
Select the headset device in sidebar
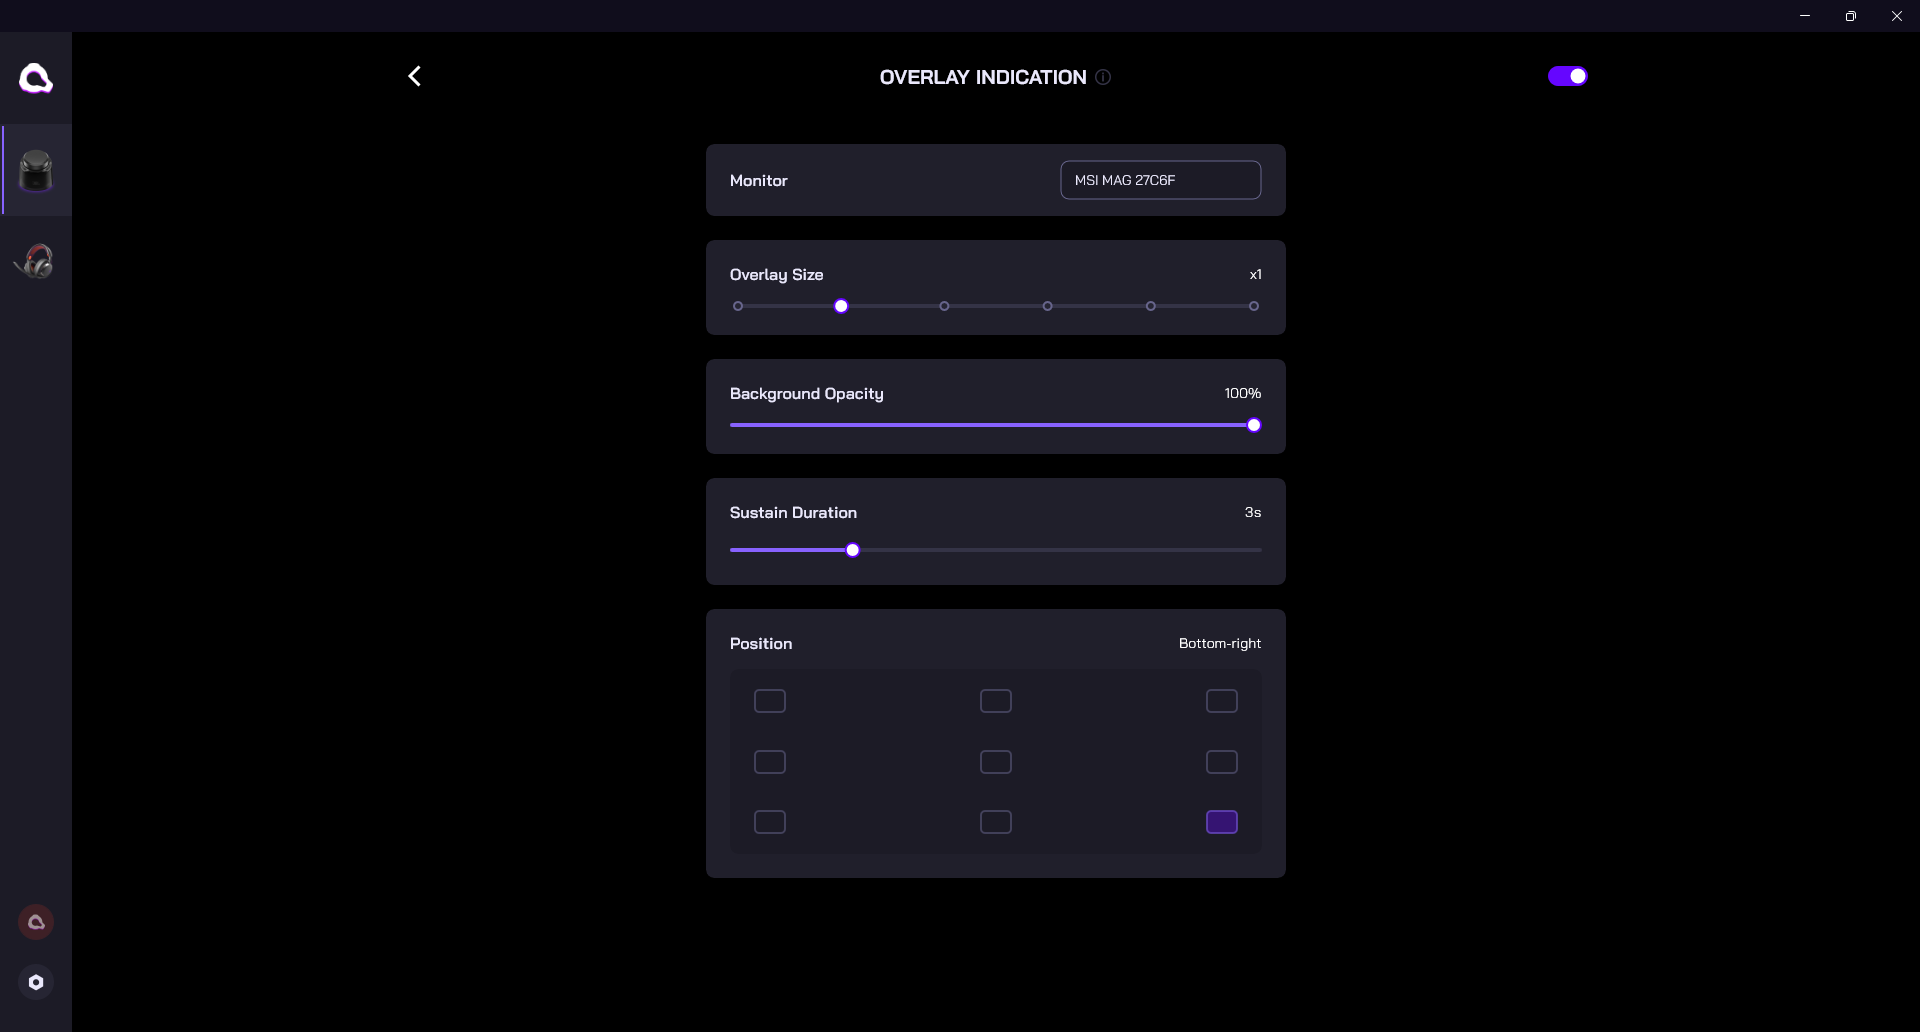[x=36, y=261]
